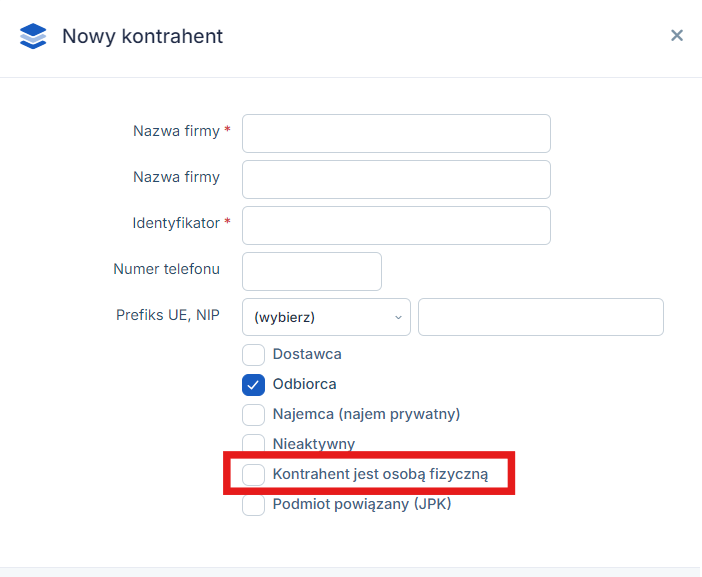Click the starred Nazwa firmy label

coord(176,131)
